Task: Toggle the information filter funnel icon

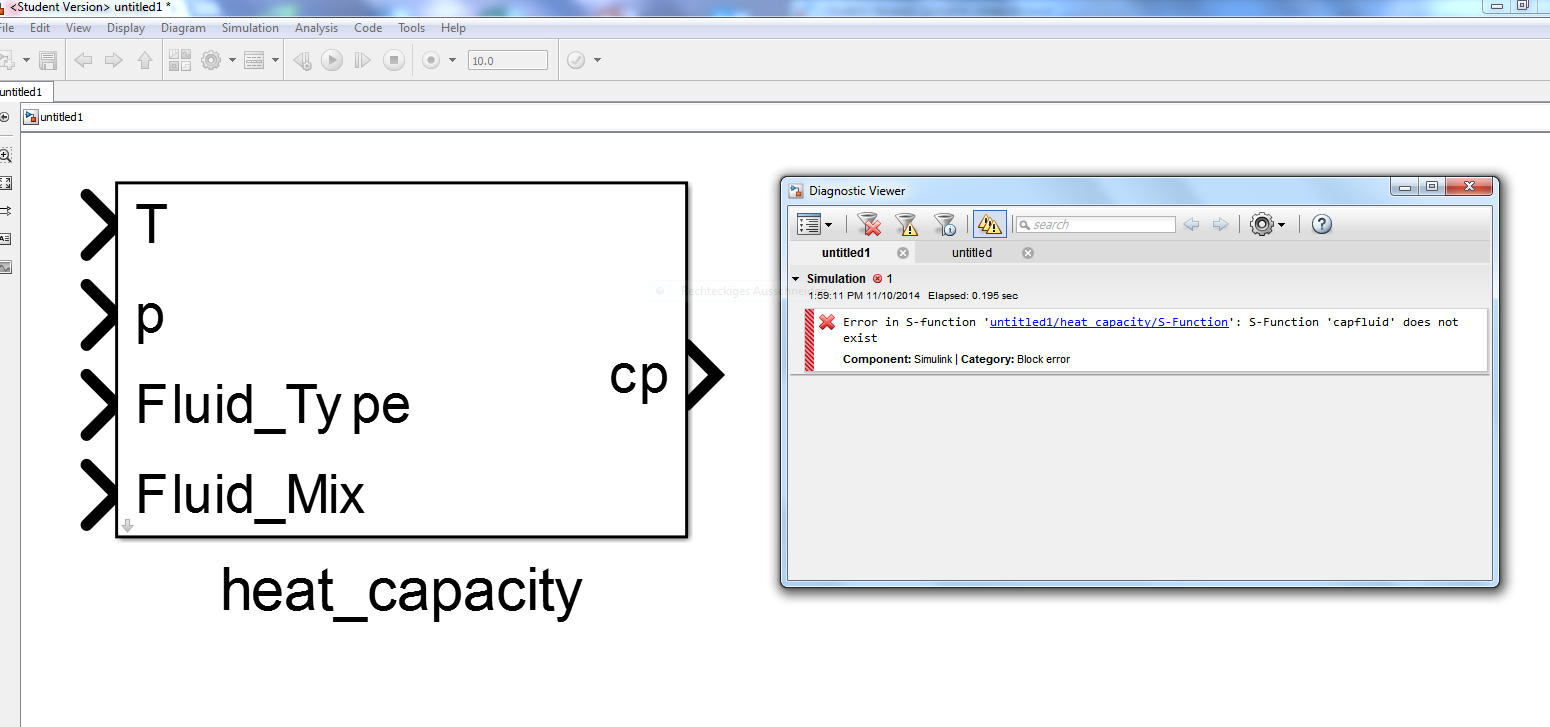Action: point(944,224)
